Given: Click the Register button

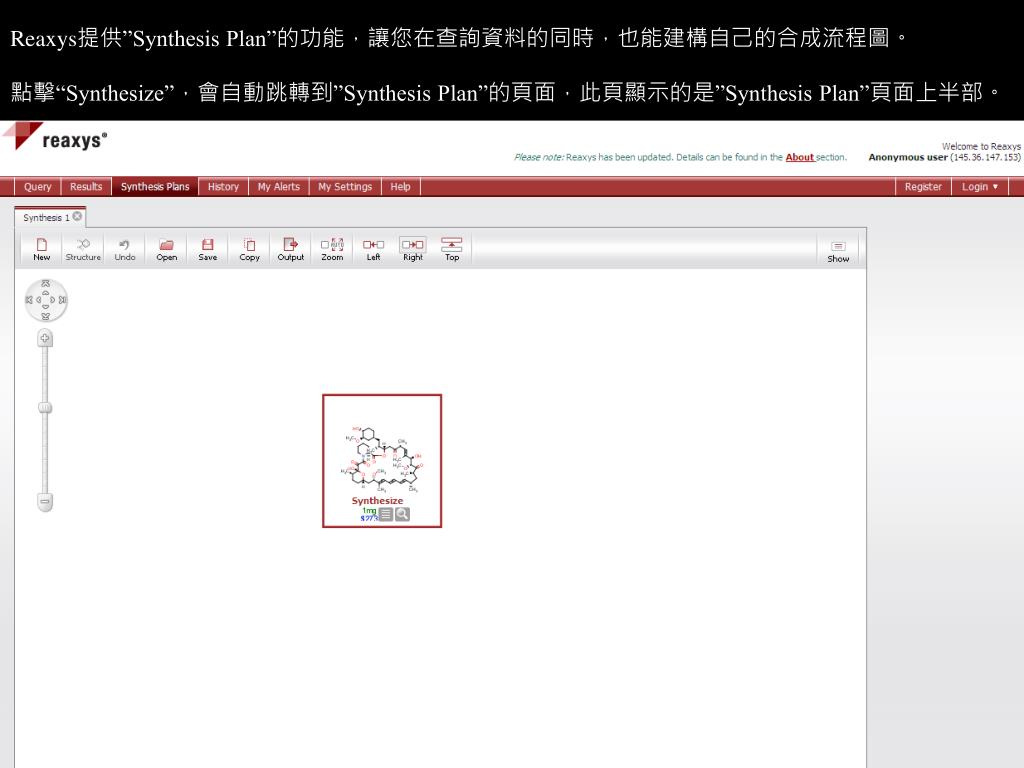Looking at the screenshot, I should (923, 186).
